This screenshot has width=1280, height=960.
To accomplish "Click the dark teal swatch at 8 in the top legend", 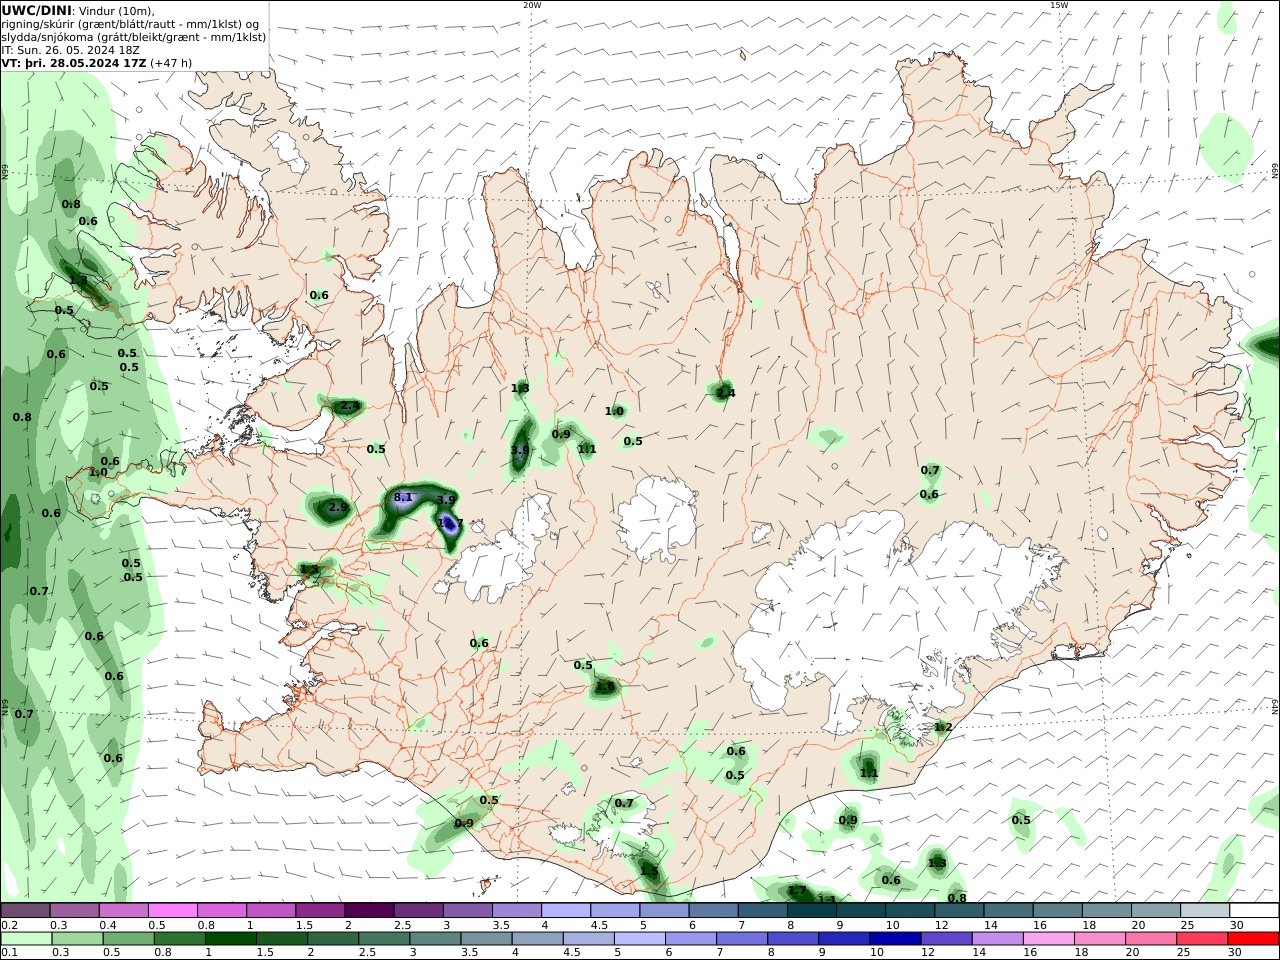I will (x=811, y=911).
